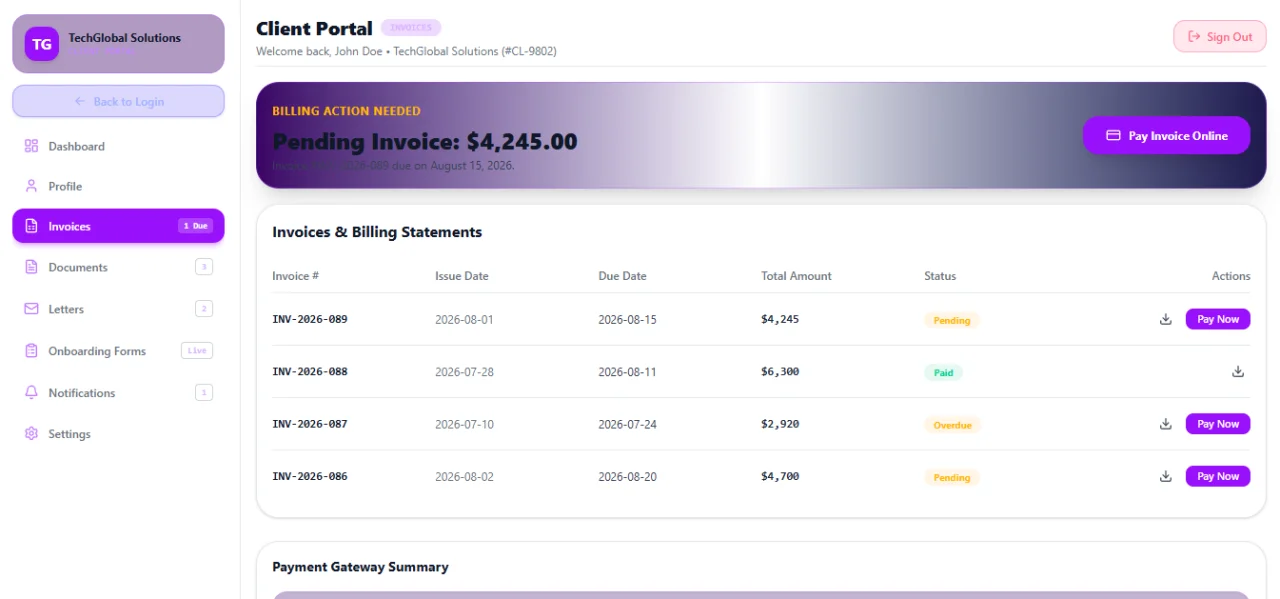Click invoice number INV-2026-087
Image resolution: width=1280 pixels, height=599 pixels.
point(310,424)
